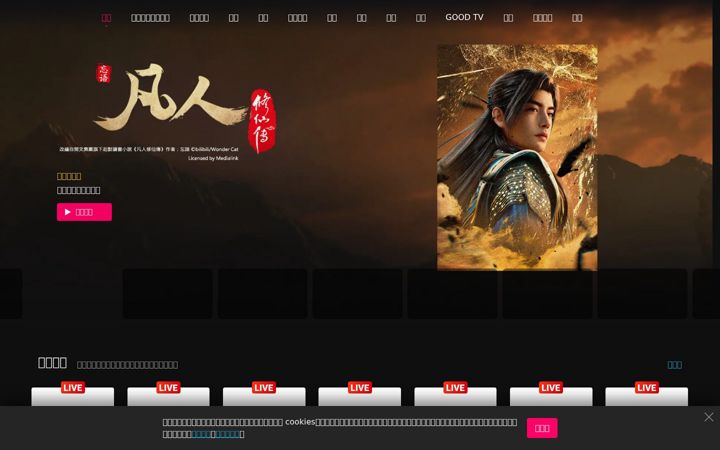Close the cookies notice with the X

709,417
